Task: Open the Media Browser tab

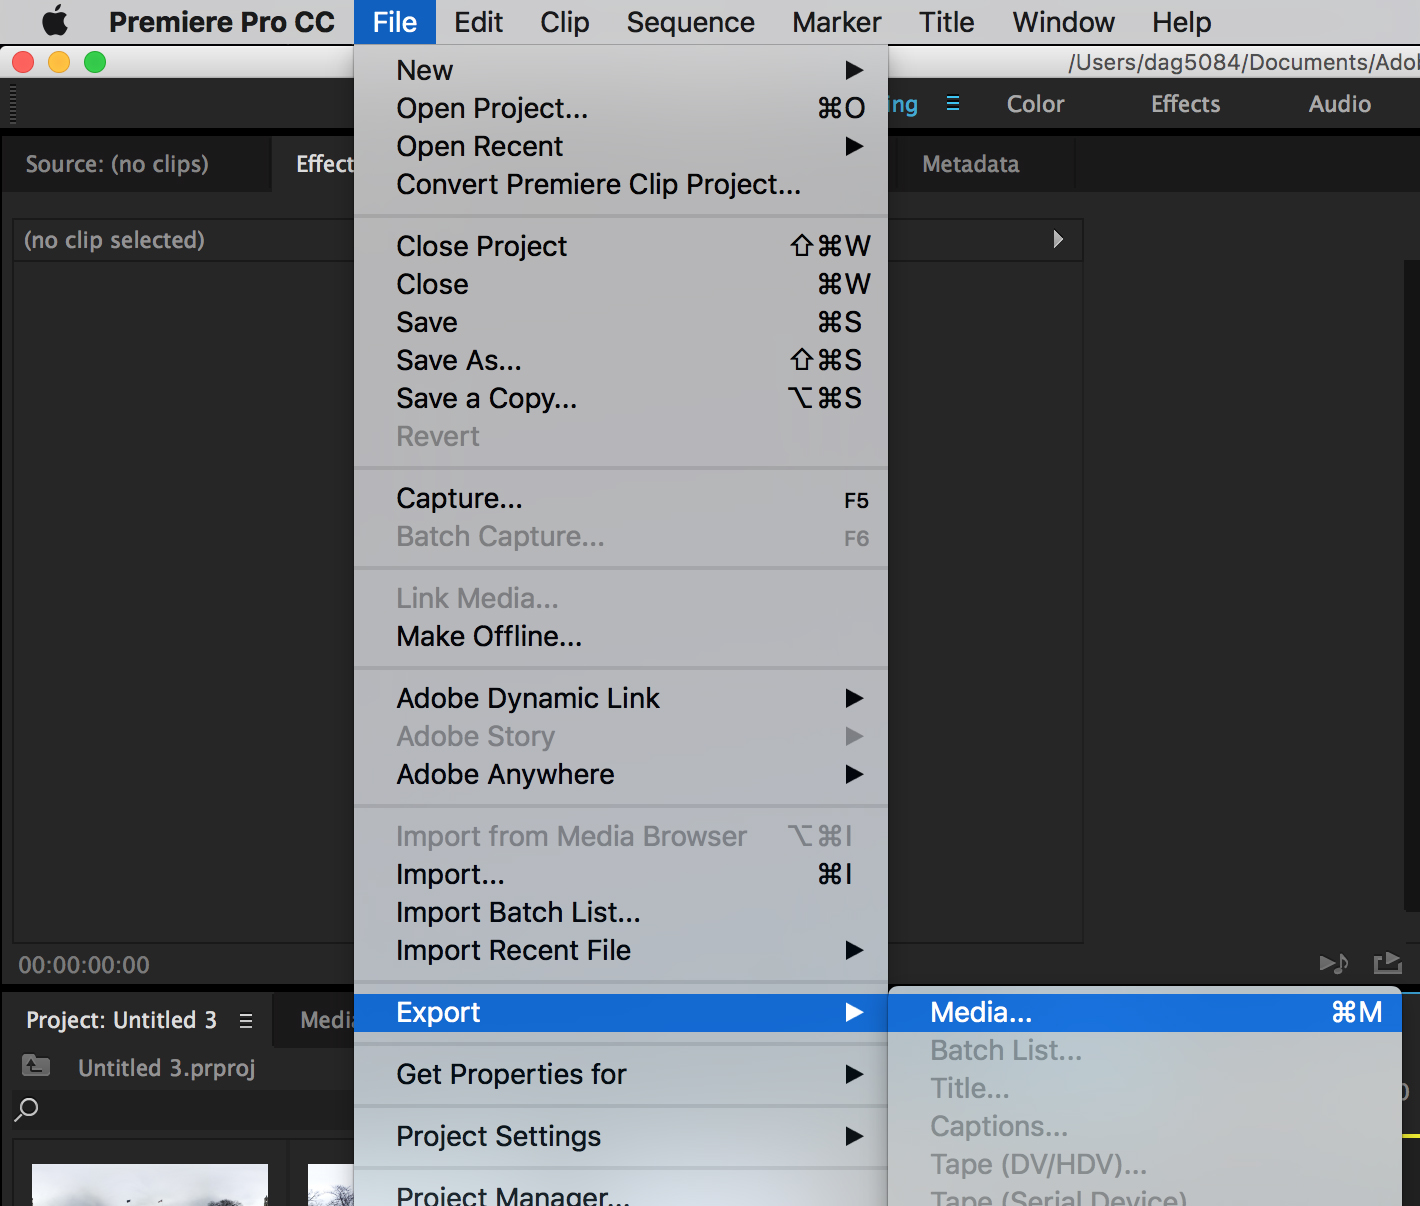Action: pos(327,1020)
